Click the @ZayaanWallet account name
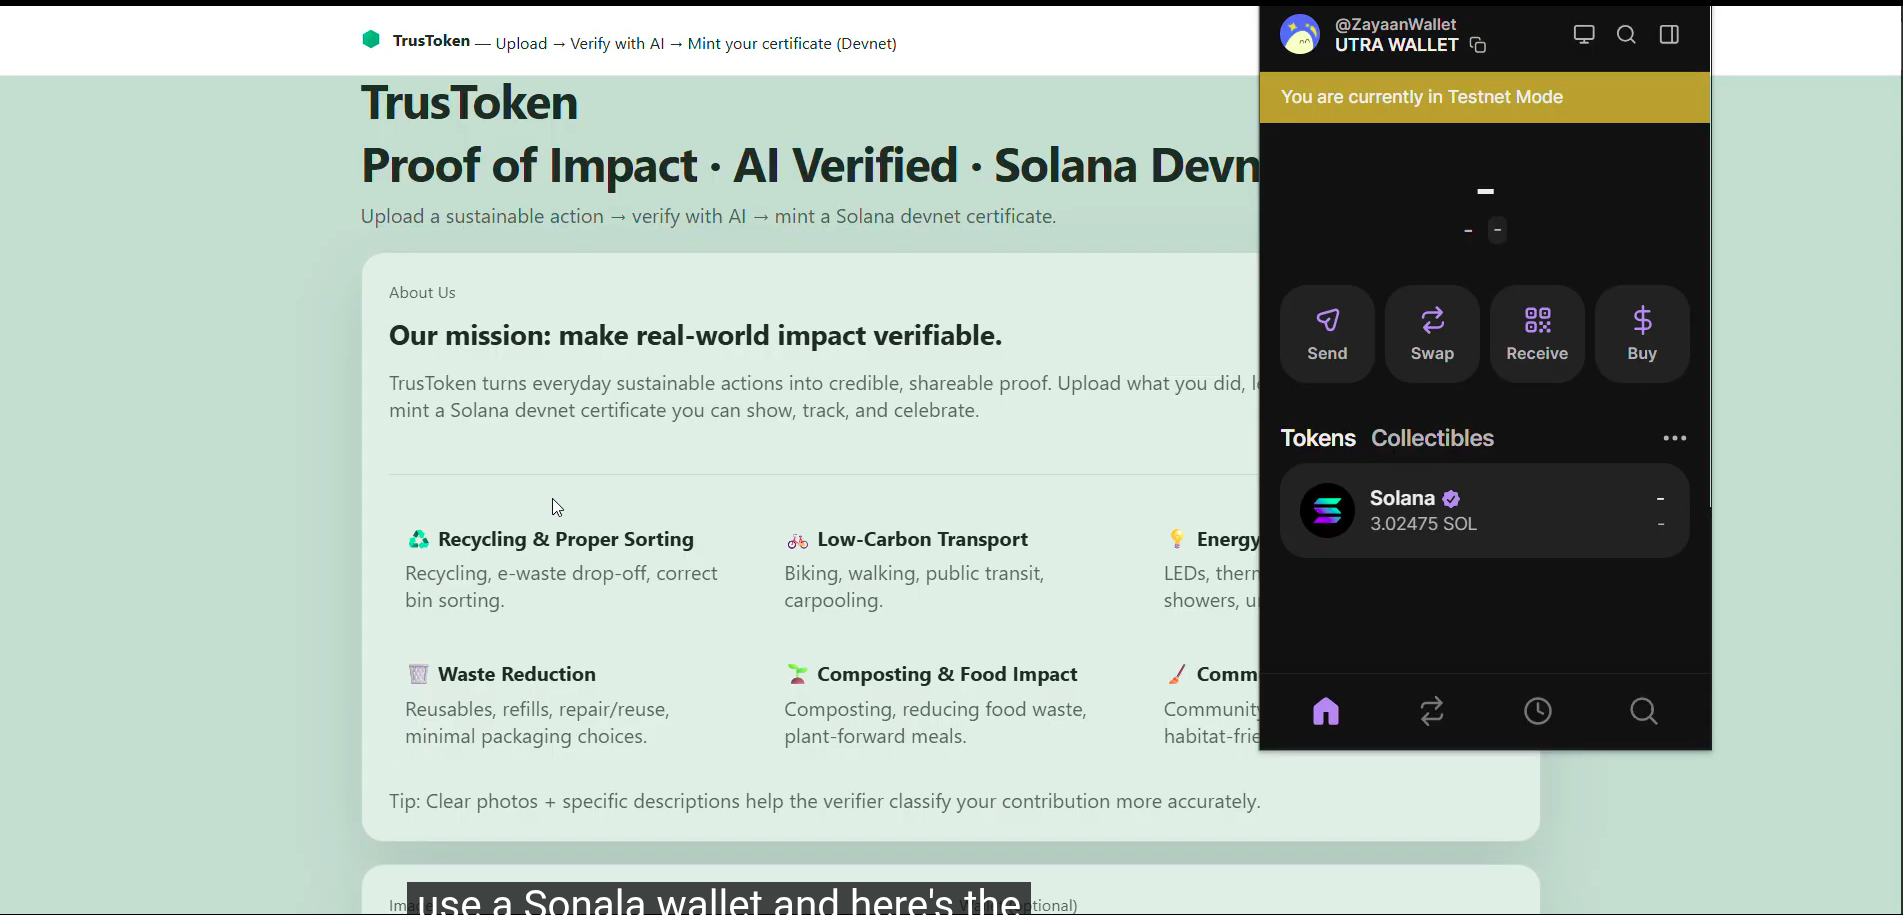 click(1396, 24)
